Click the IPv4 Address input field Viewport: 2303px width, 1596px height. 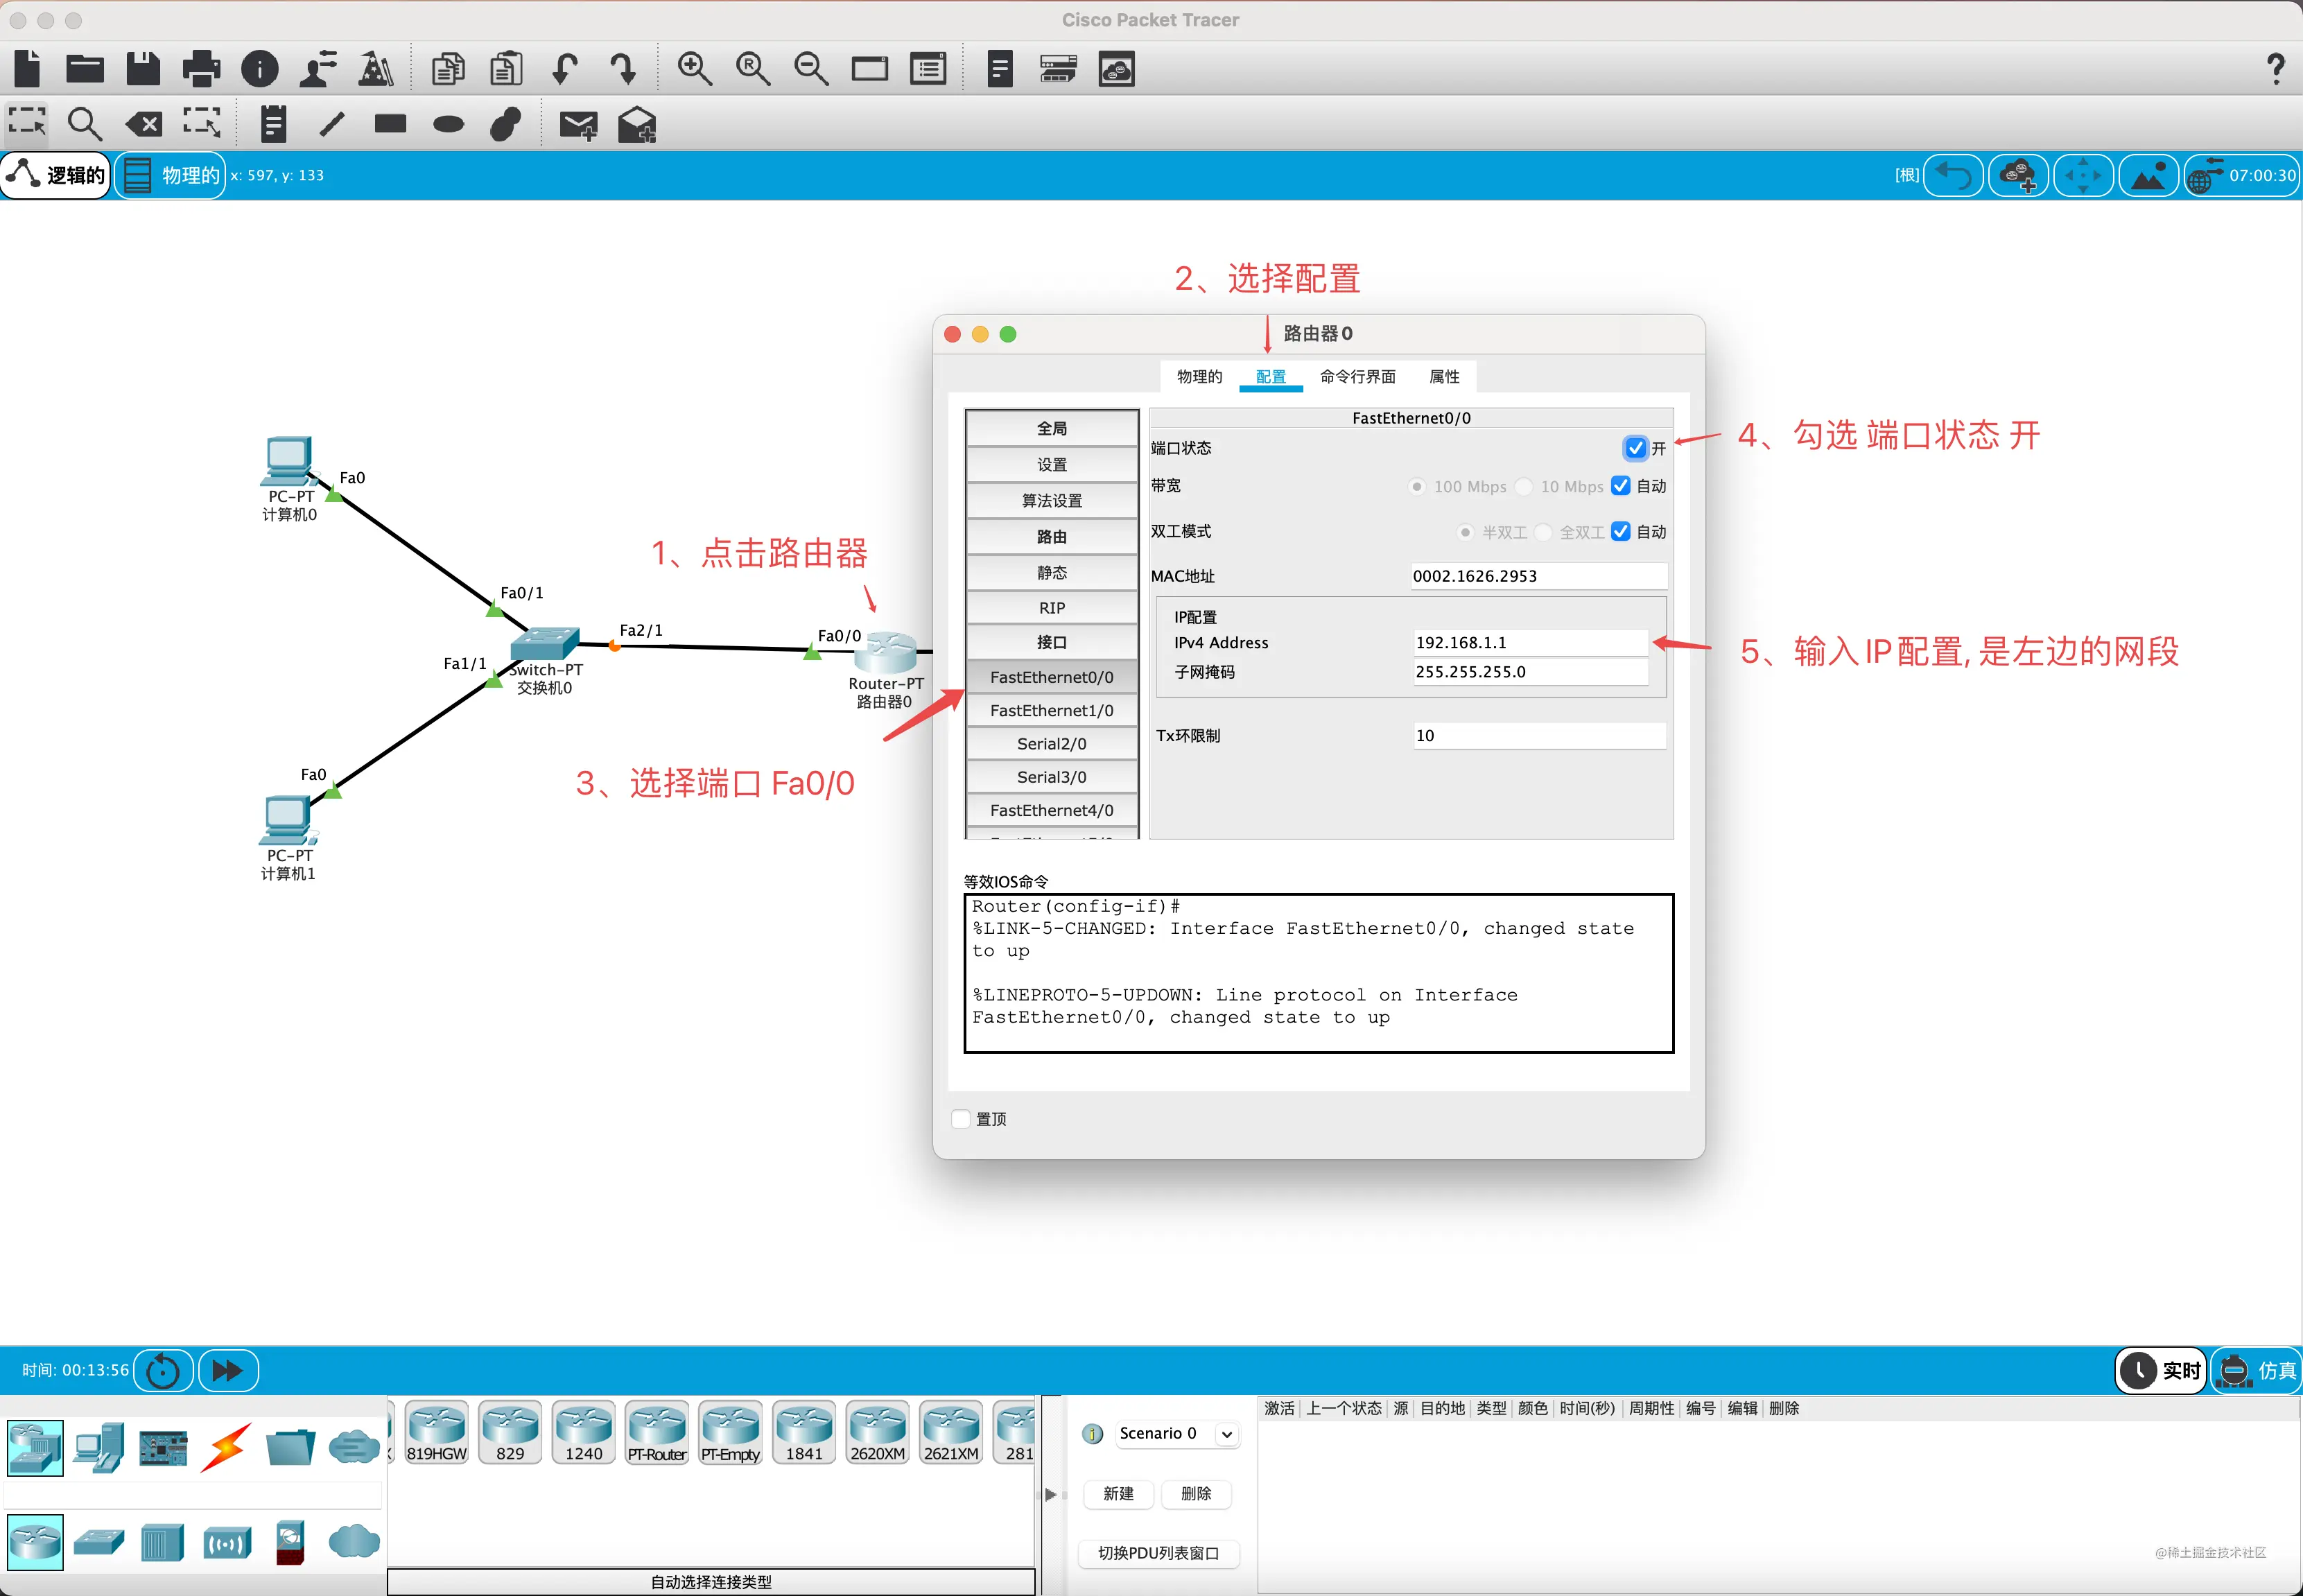(x=1530, y=642)
